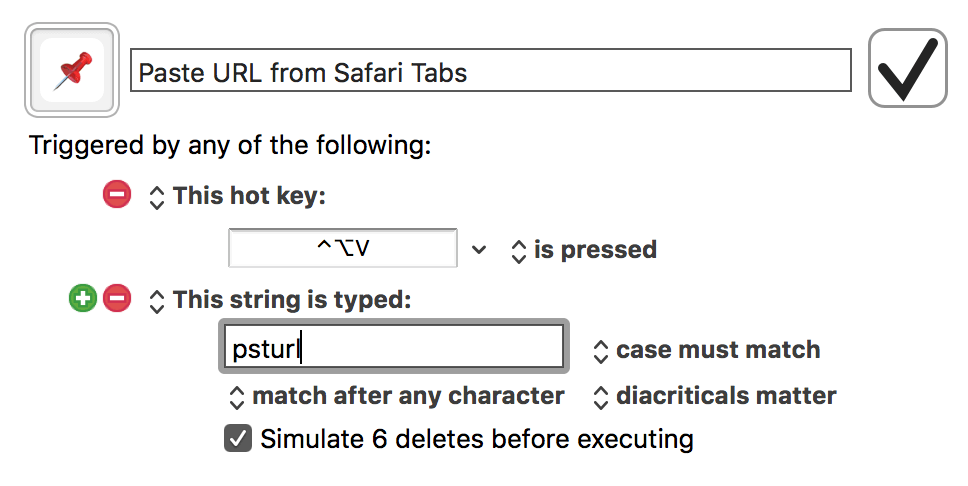Viewport: 968px width, 486px height.
Task: Click 'This string is typed:' trigger type label
Action: pyautogui.click(x=292, y=299)
